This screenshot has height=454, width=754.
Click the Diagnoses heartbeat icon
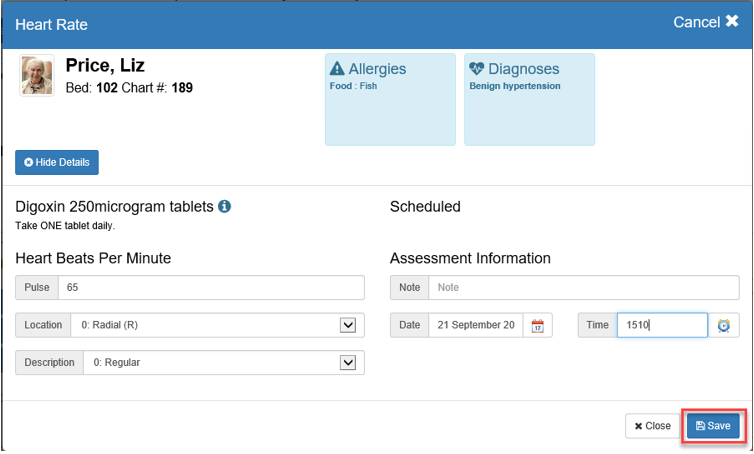click(x=476, y=69)
